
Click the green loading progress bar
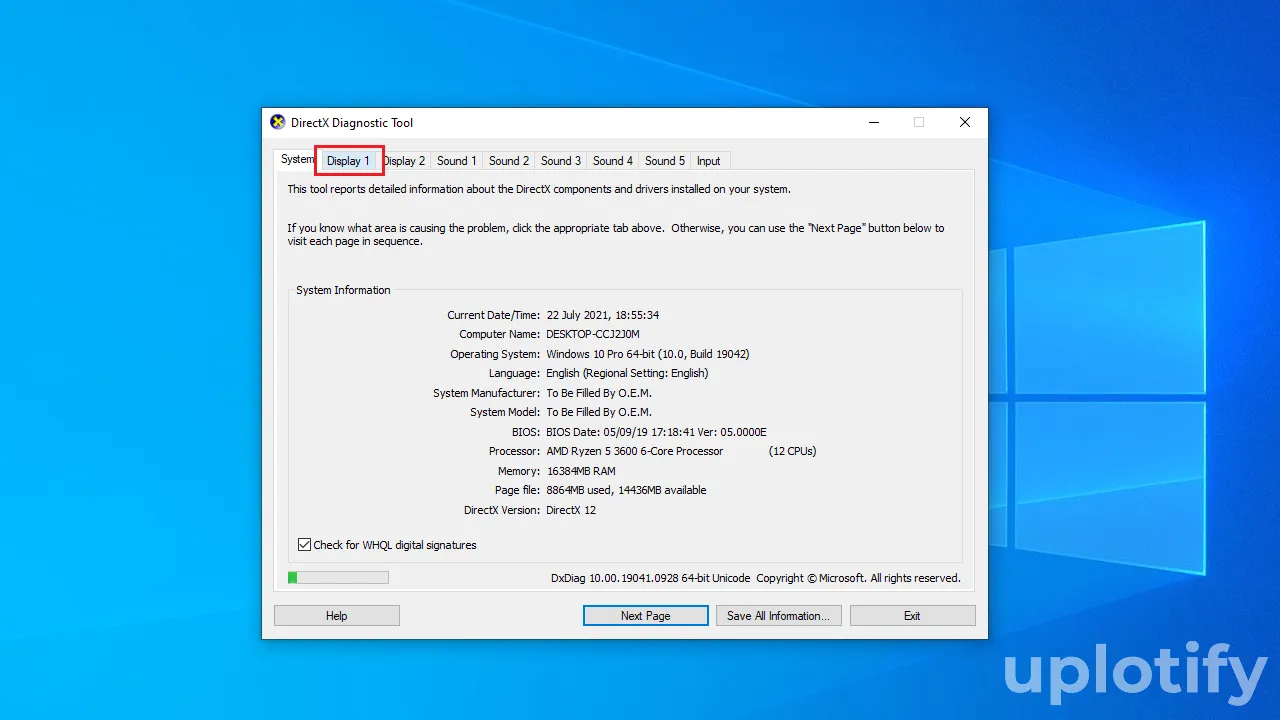coord(338,577)
